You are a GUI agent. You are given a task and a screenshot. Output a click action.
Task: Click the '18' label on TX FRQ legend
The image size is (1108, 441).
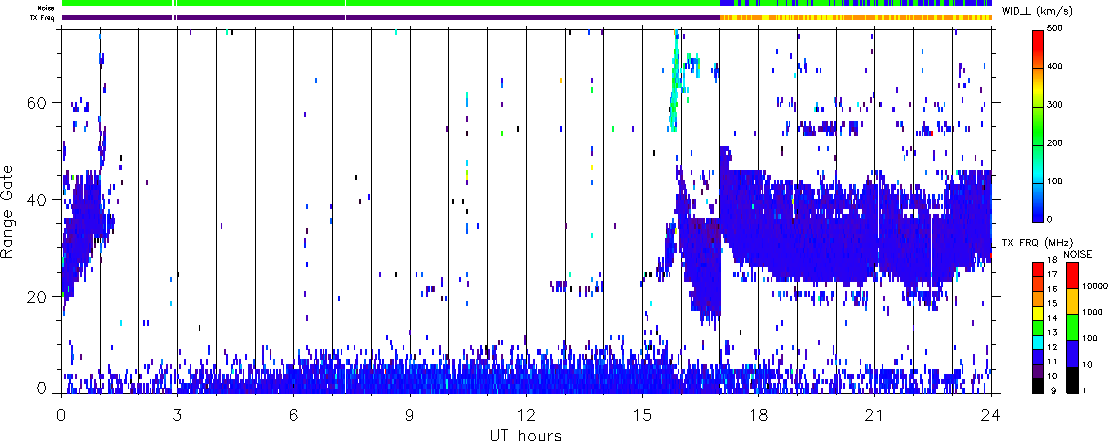[x=1050, y=259]
